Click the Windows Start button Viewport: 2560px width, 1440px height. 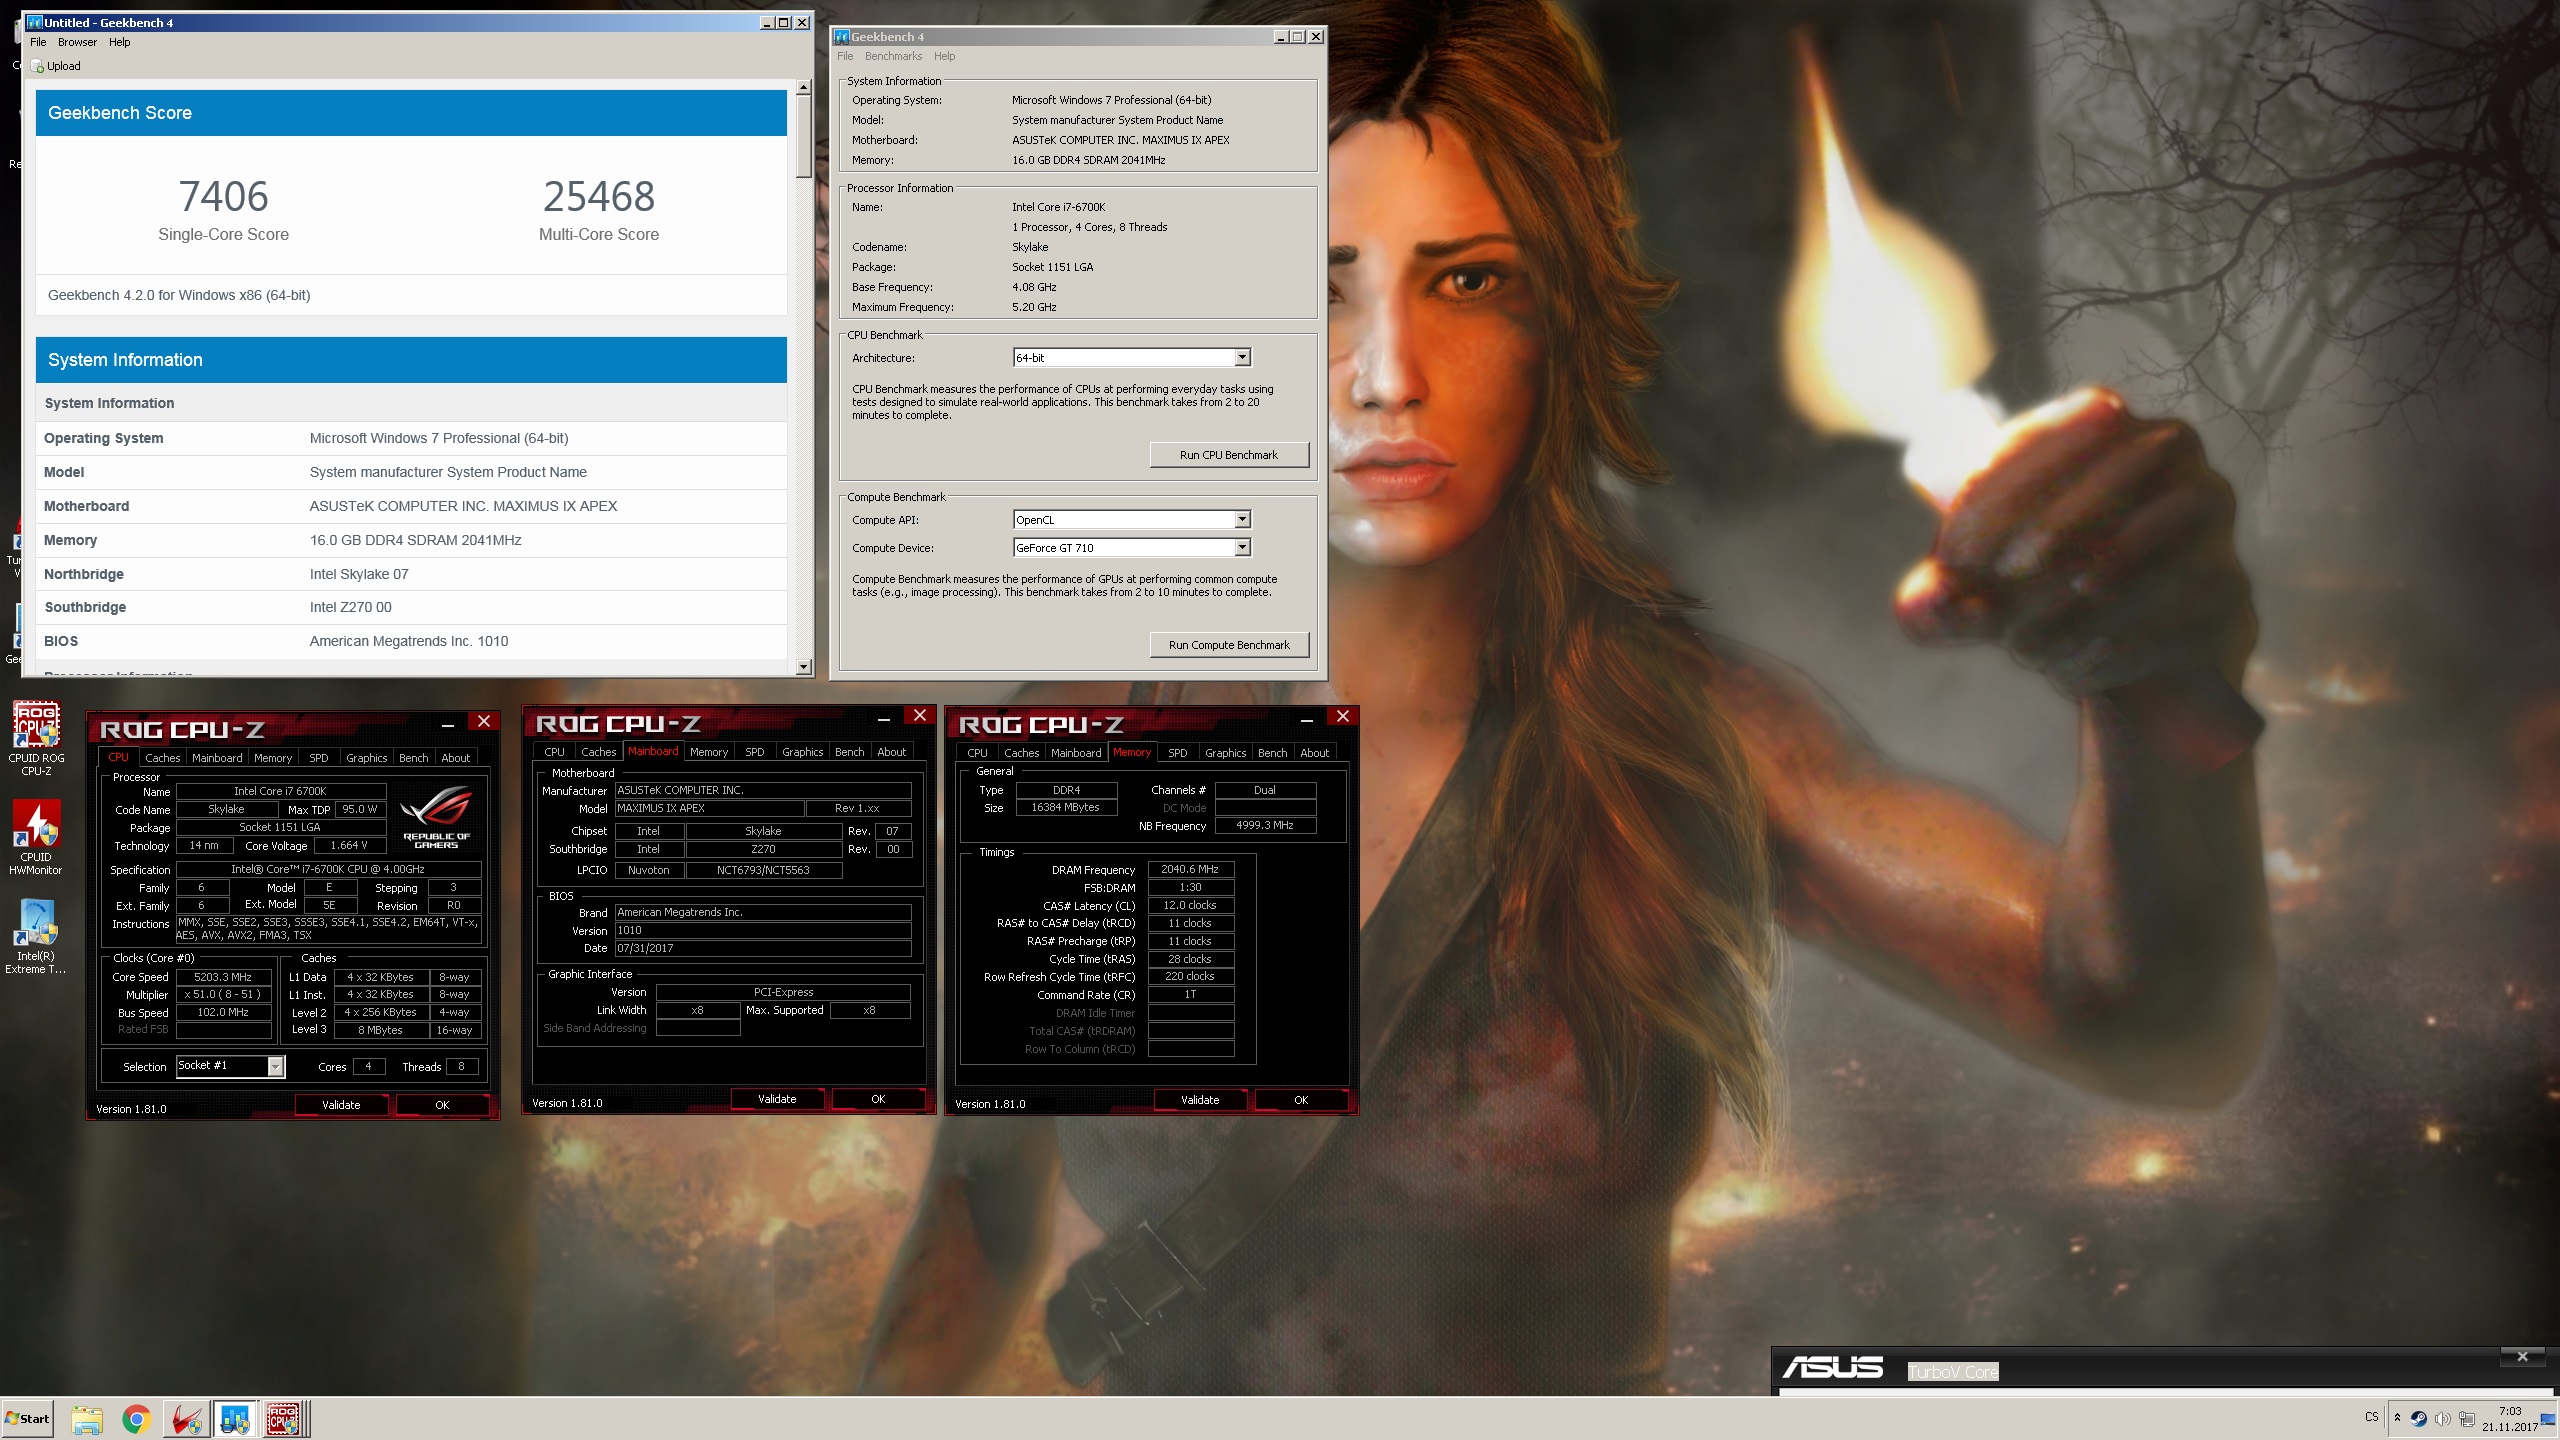tap(28, 1418)
